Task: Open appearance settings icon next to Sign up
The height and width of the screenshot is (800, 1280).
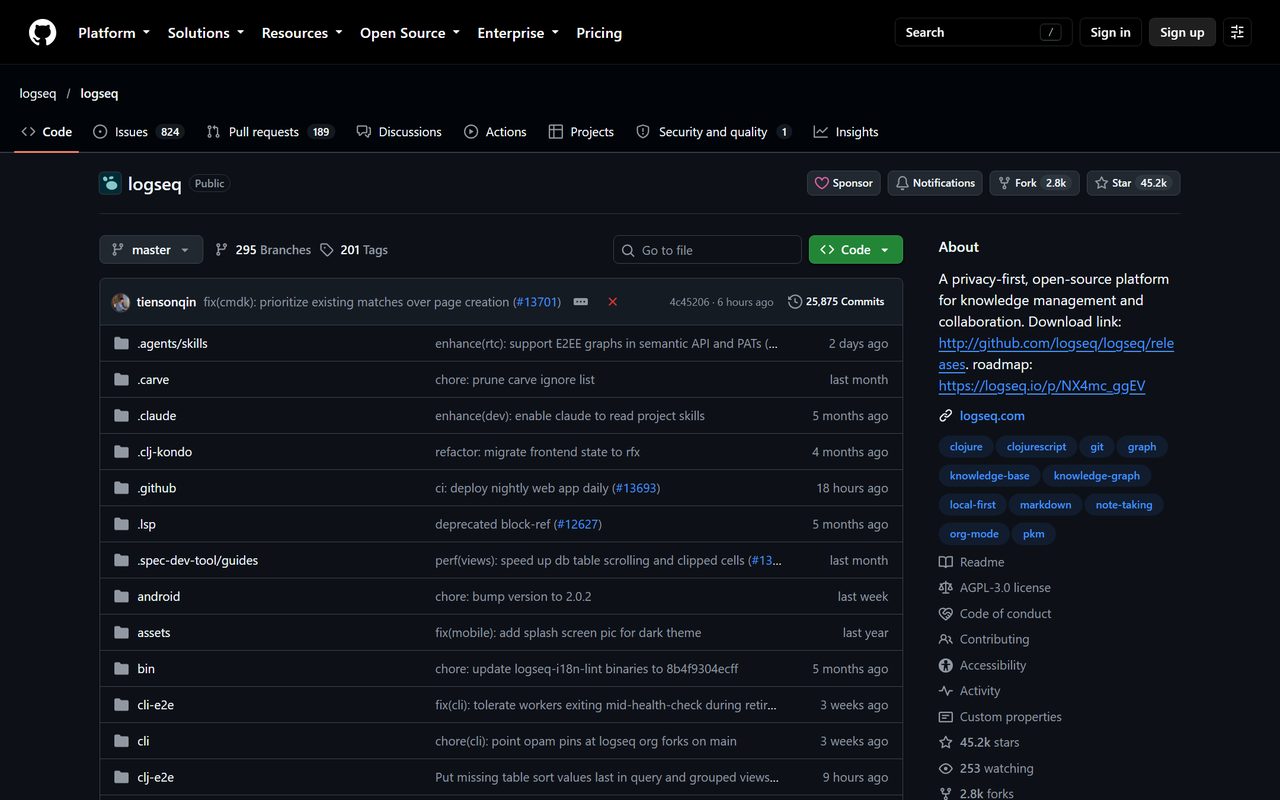Action: (x=1237, y=32)
